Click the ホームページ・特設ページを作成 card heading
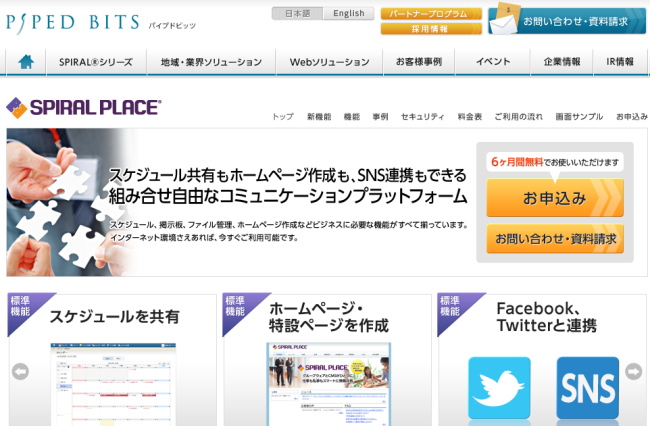650x426 pixels. pyautogui.click(x=329, y=317)
